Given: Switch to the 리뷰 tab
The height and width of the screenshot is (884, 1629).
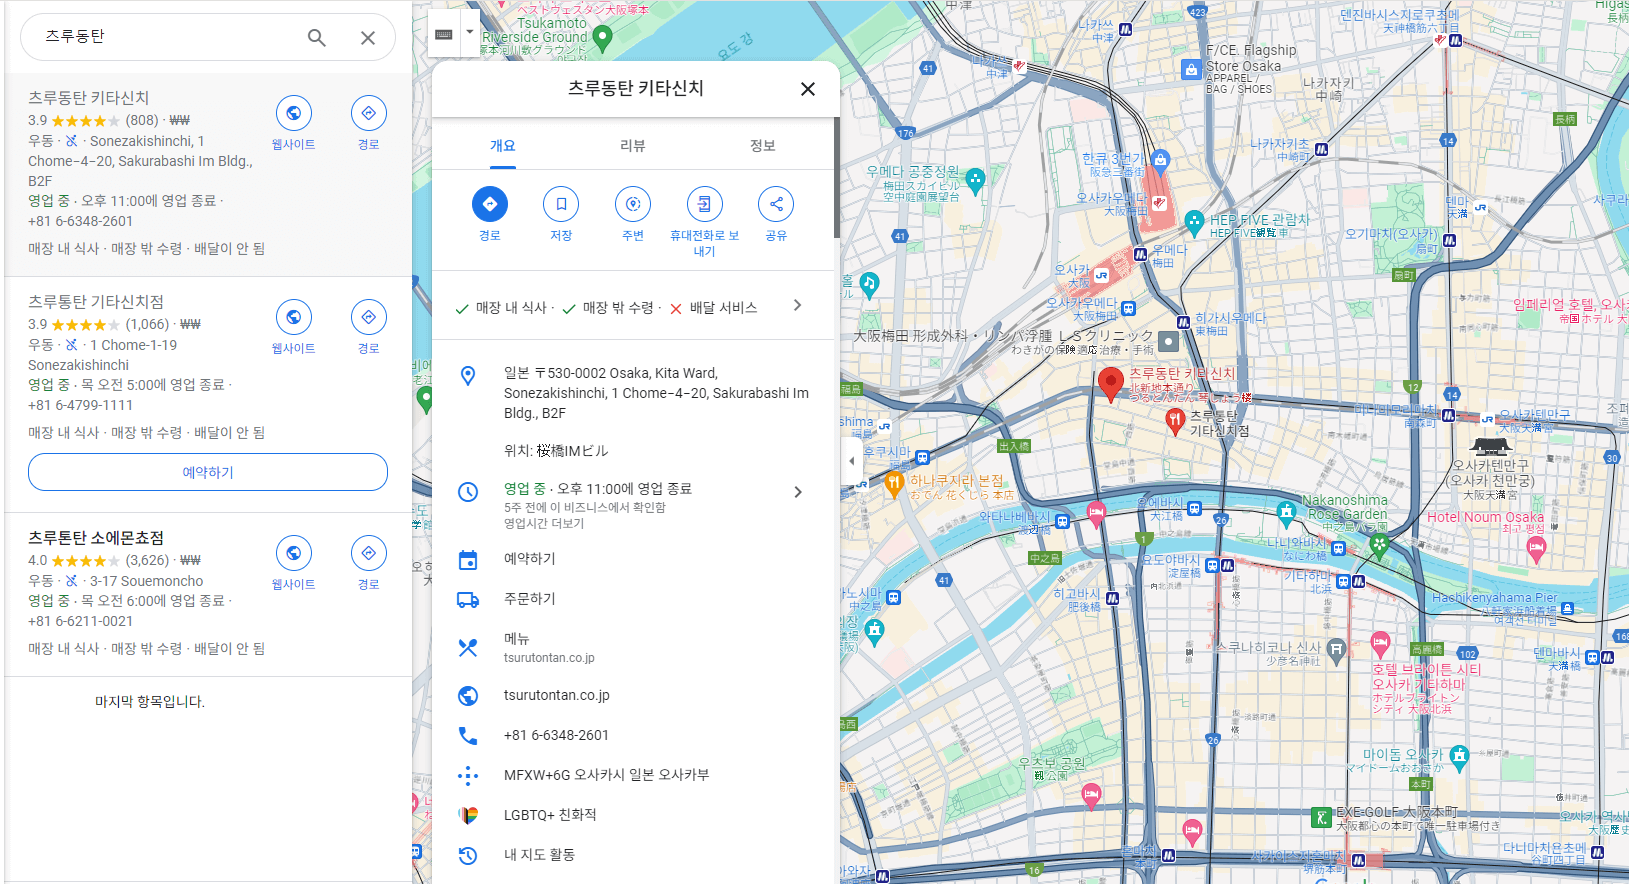Looking at the screenshot, I should coord(632,146).
